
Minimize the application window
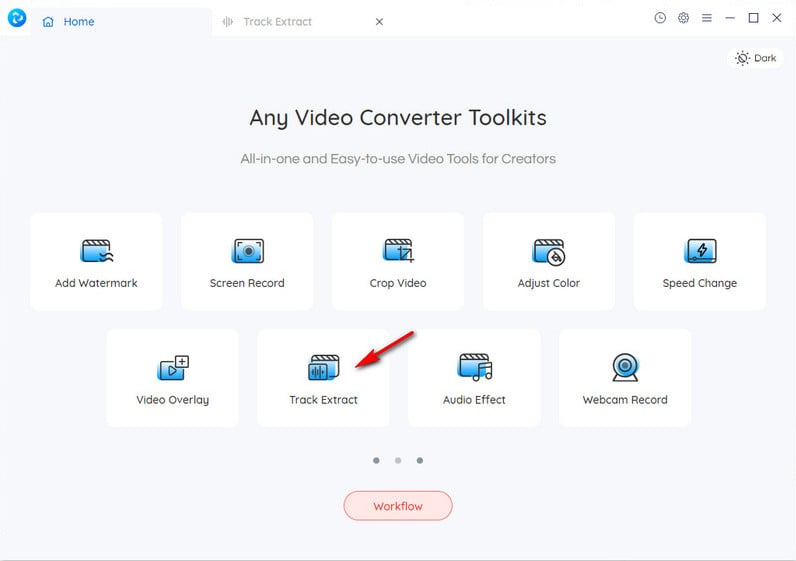730,18
